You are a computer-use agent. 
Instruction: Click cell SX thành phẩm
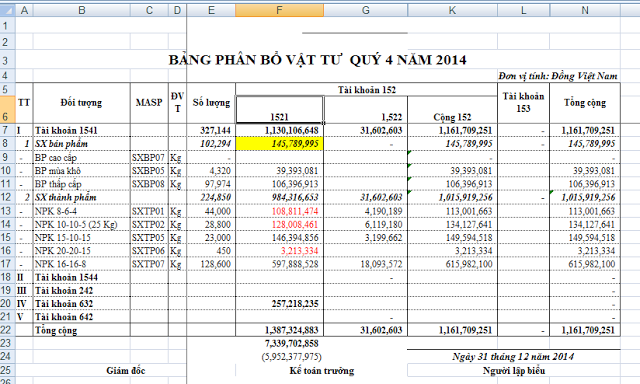tap(82, 197)
